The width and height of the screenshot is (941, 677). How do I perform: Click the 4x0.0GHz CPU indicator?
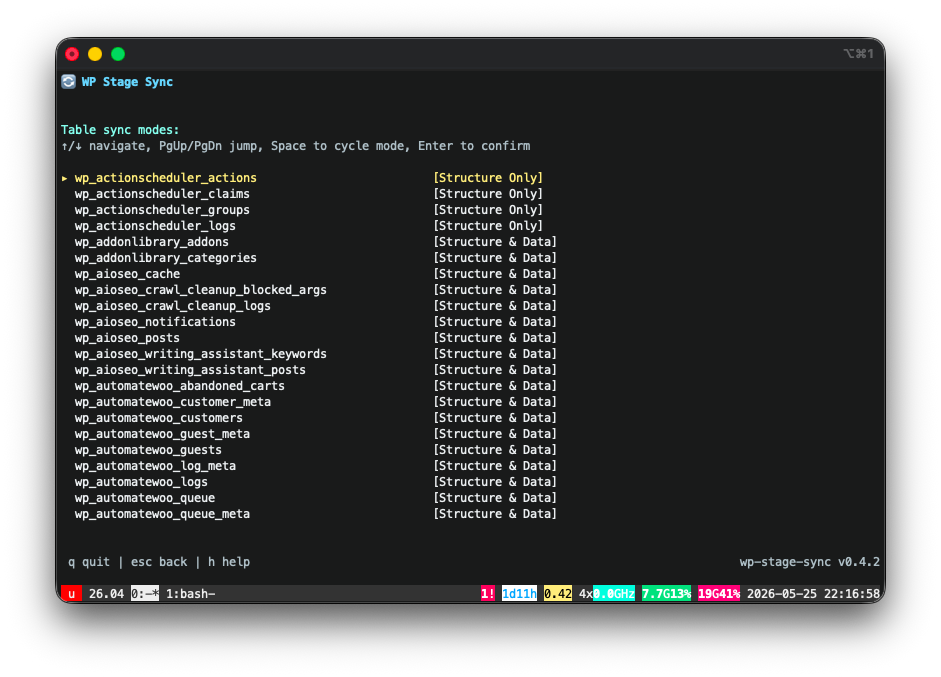[607, 594]
